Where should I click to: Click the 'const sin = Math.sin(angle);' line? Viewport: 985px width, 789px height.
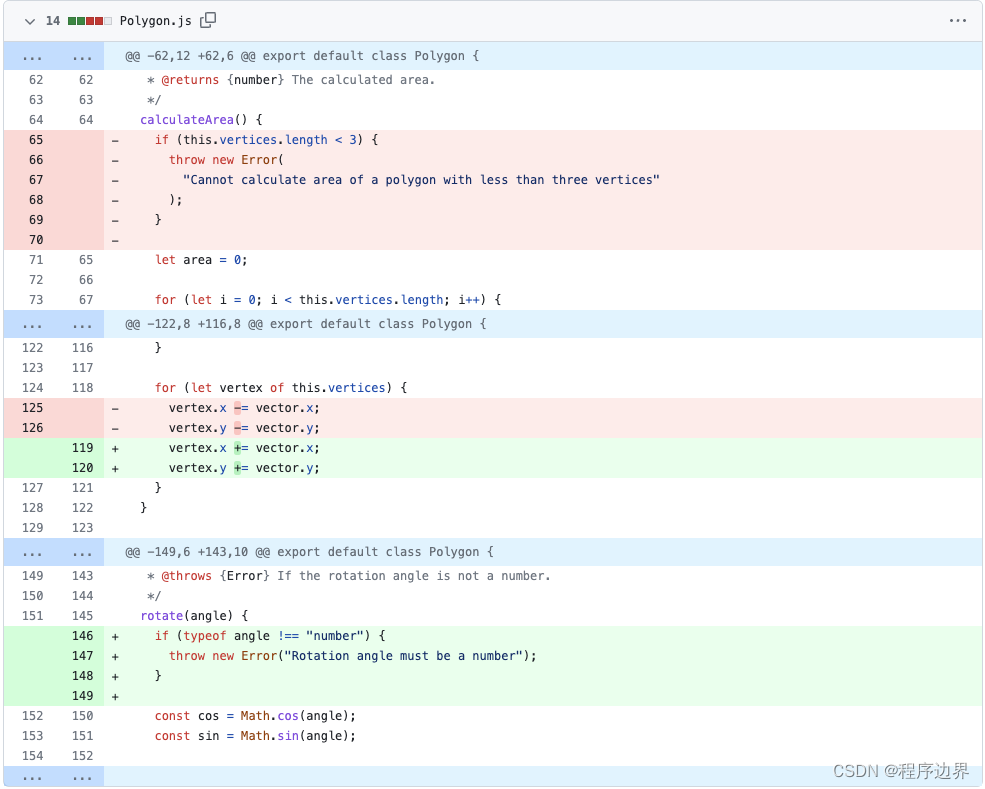[255, 737]
